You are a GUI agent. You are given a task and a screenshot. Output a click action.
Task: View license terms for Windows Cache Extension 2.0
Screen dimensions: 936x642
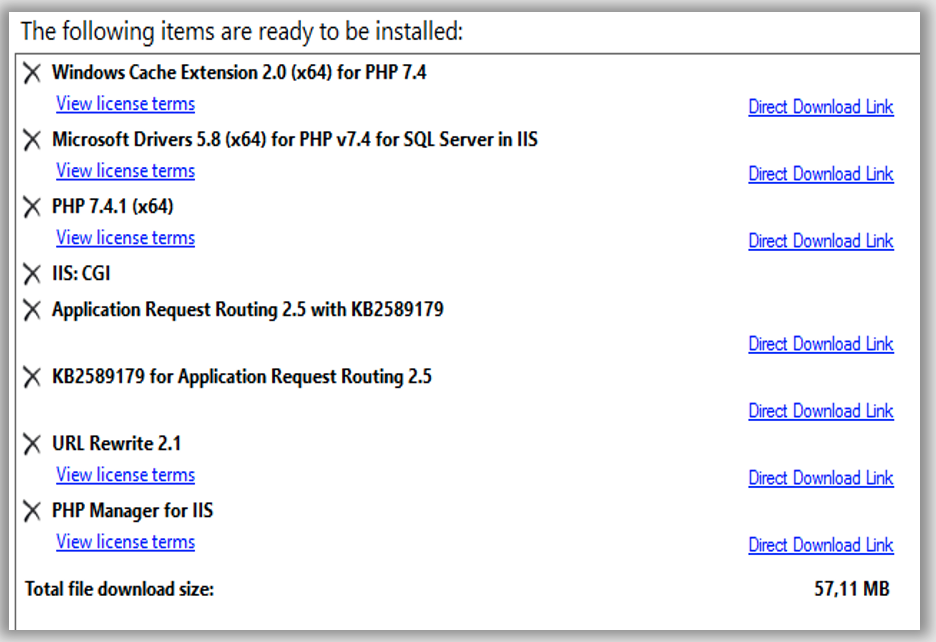[125, 104]
